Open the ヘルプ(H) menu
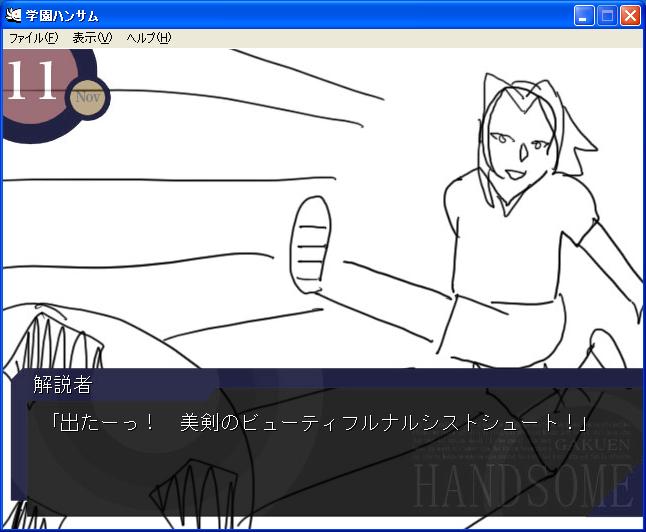This screenshot has height=532, width=646. click(149, 38)
